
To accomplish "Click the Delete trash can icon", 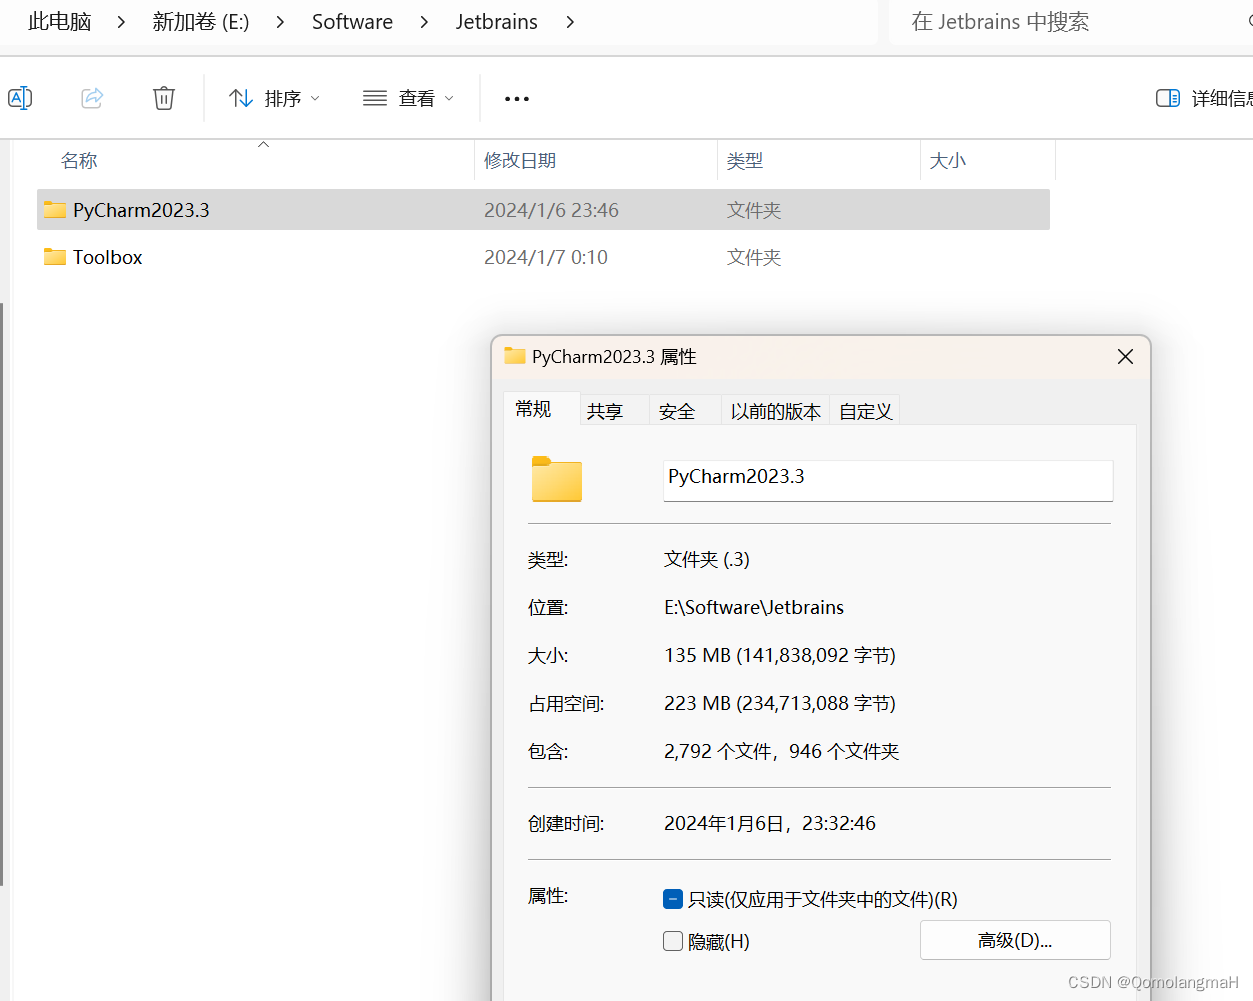I will pos(164,98).
